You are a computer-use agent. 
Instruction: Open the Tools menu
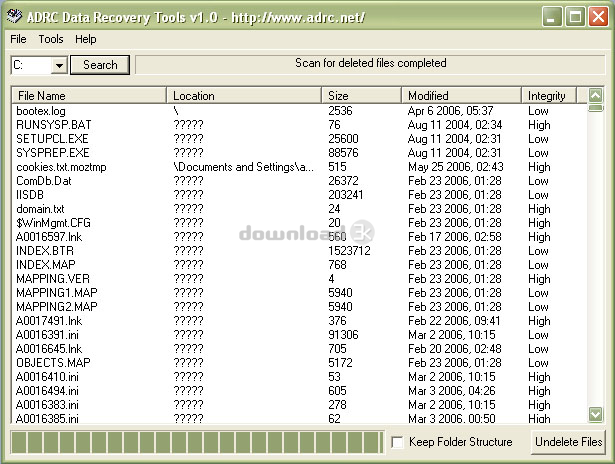[51, 39]
